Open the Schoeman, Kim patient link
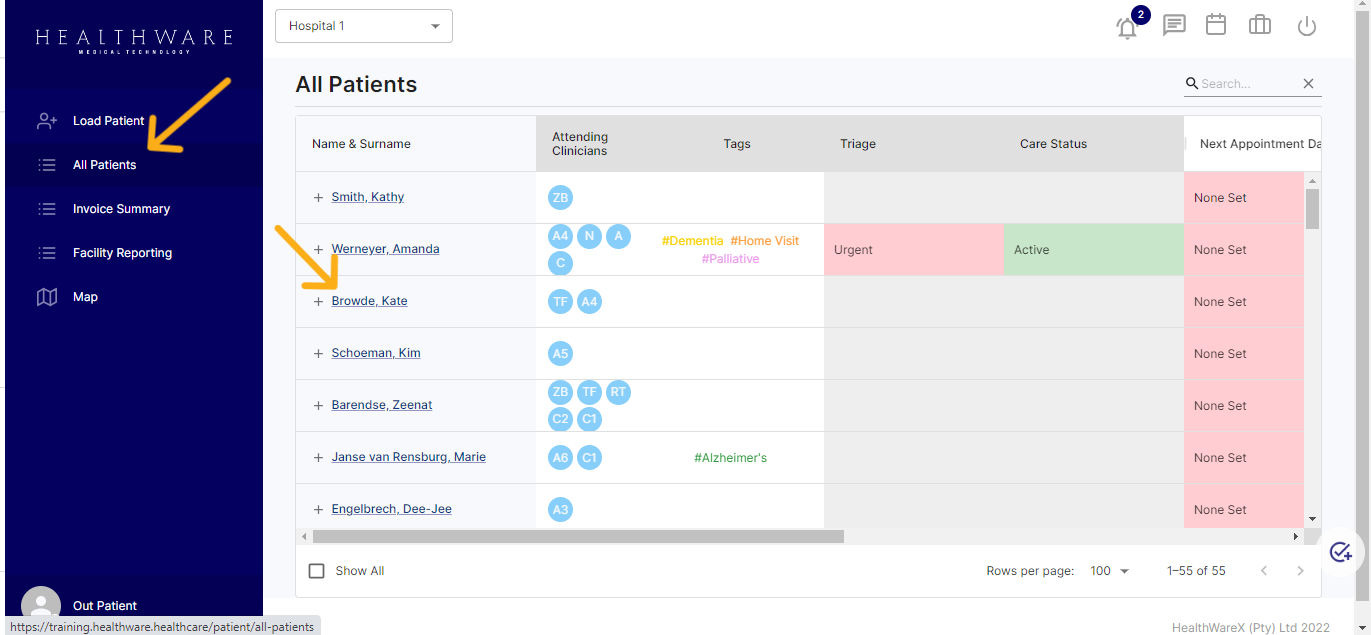The image size is (1371, 635). (x=376, y=353)
